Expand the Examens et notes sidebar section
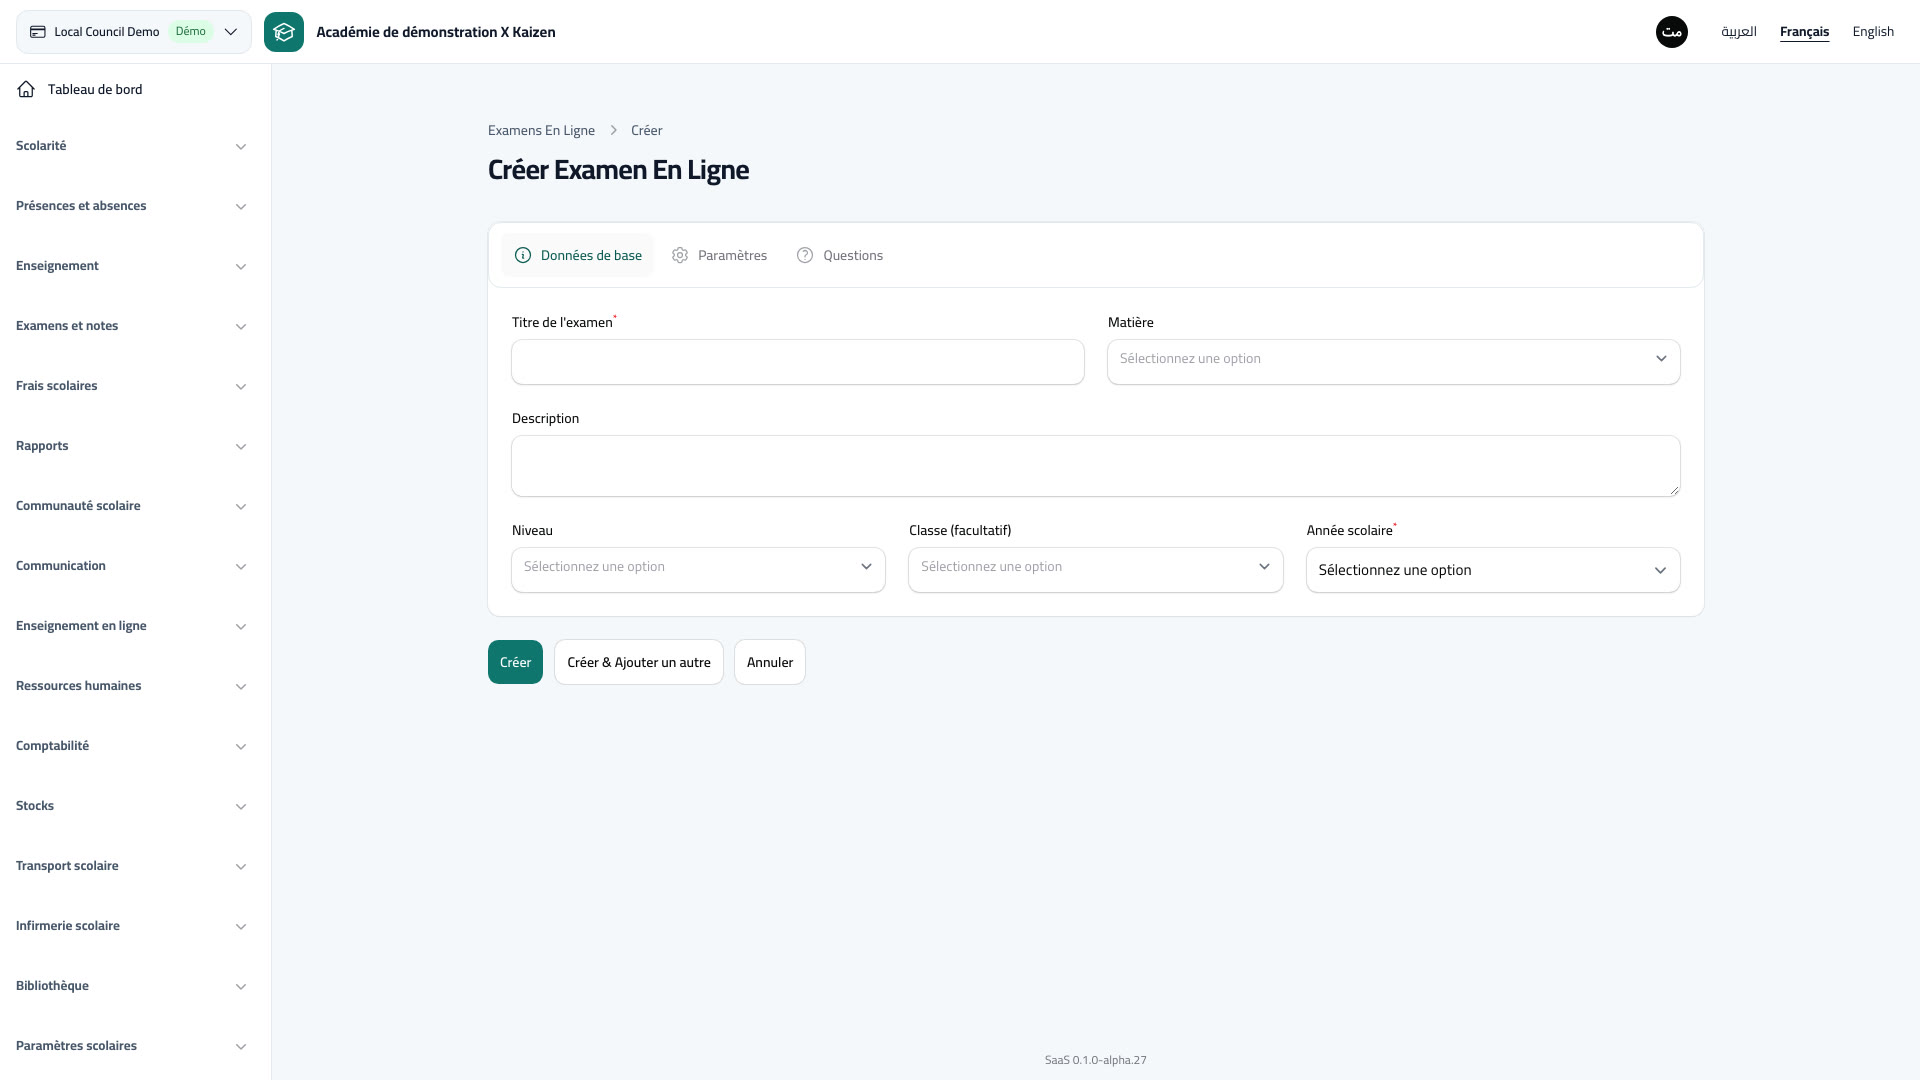 pos(131,326)
